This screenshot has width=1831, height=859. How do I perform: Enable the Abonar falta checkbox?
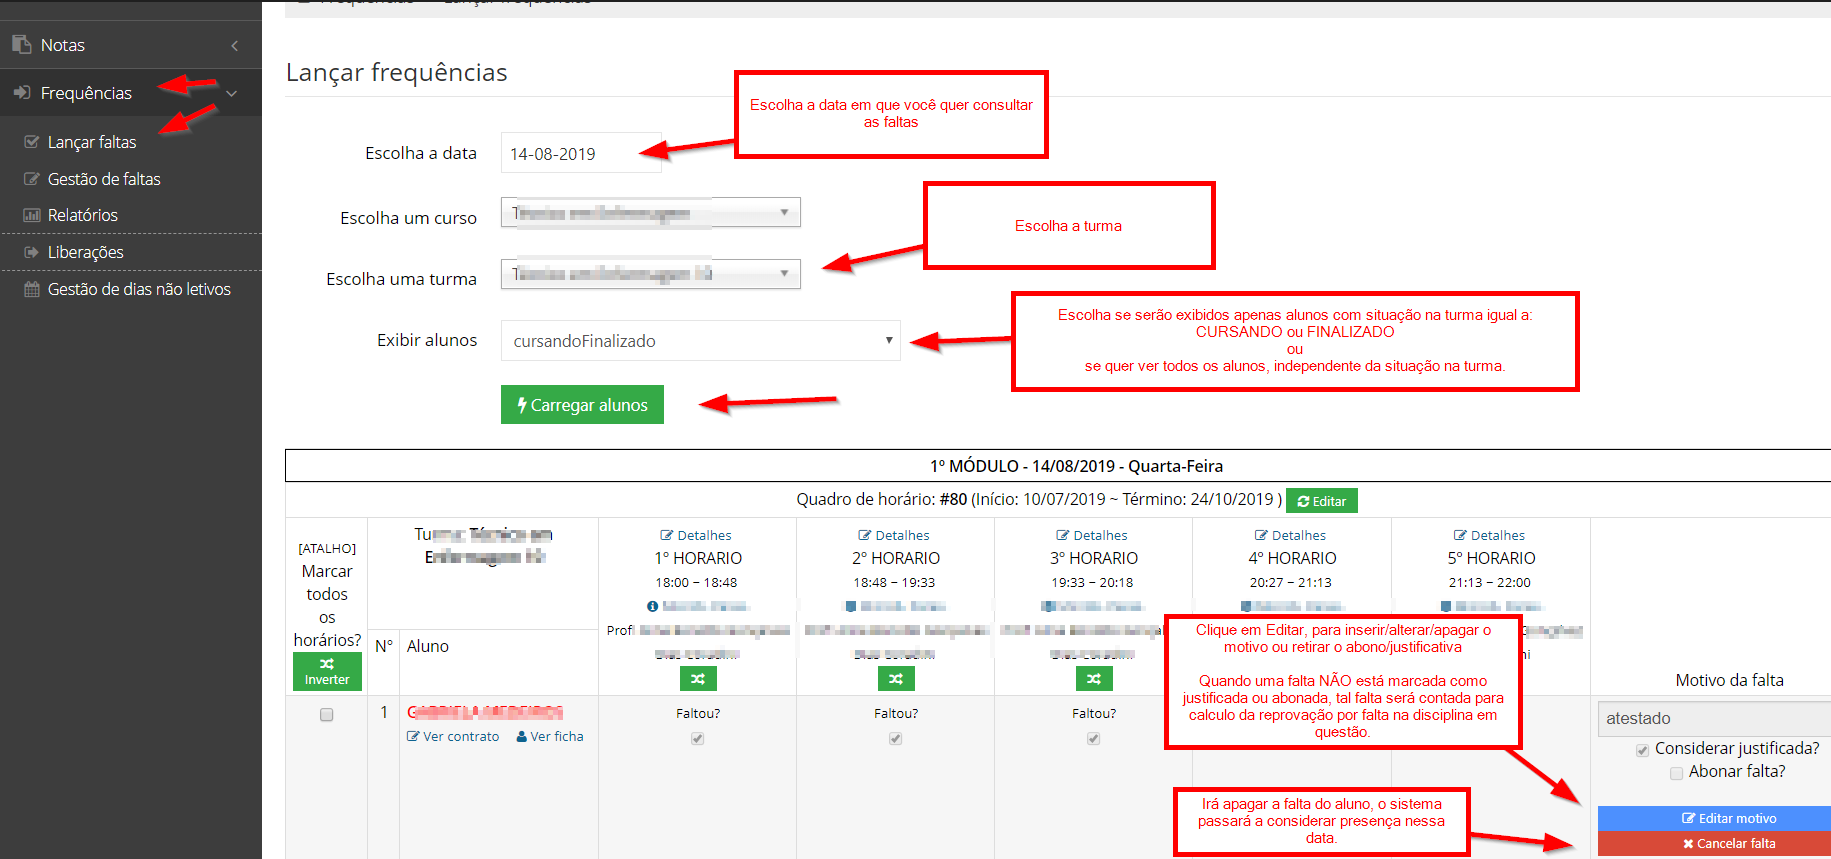(x=1676, y=773)
